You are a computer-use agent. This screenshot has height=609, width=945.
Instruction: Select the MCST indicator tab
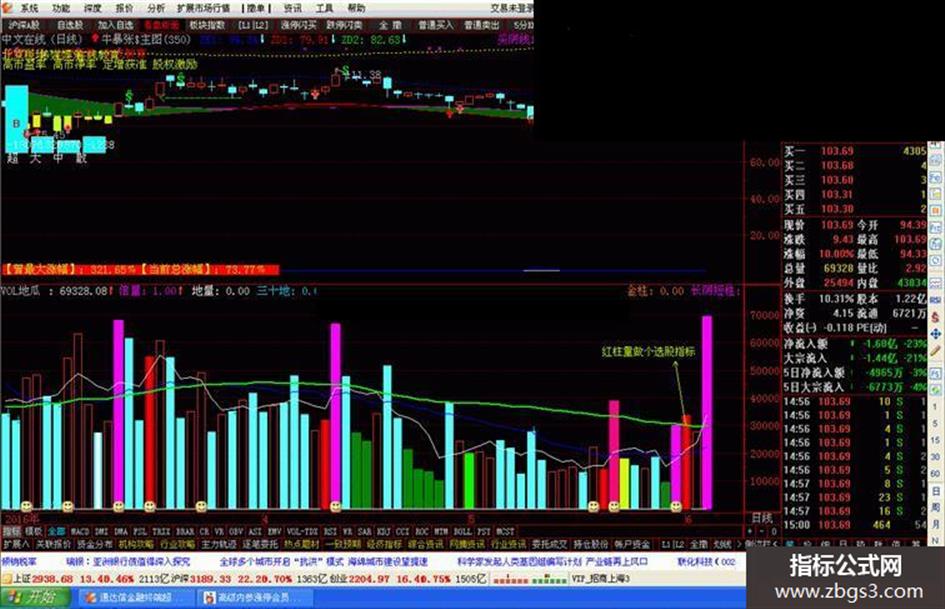click(x=505, y=531)
